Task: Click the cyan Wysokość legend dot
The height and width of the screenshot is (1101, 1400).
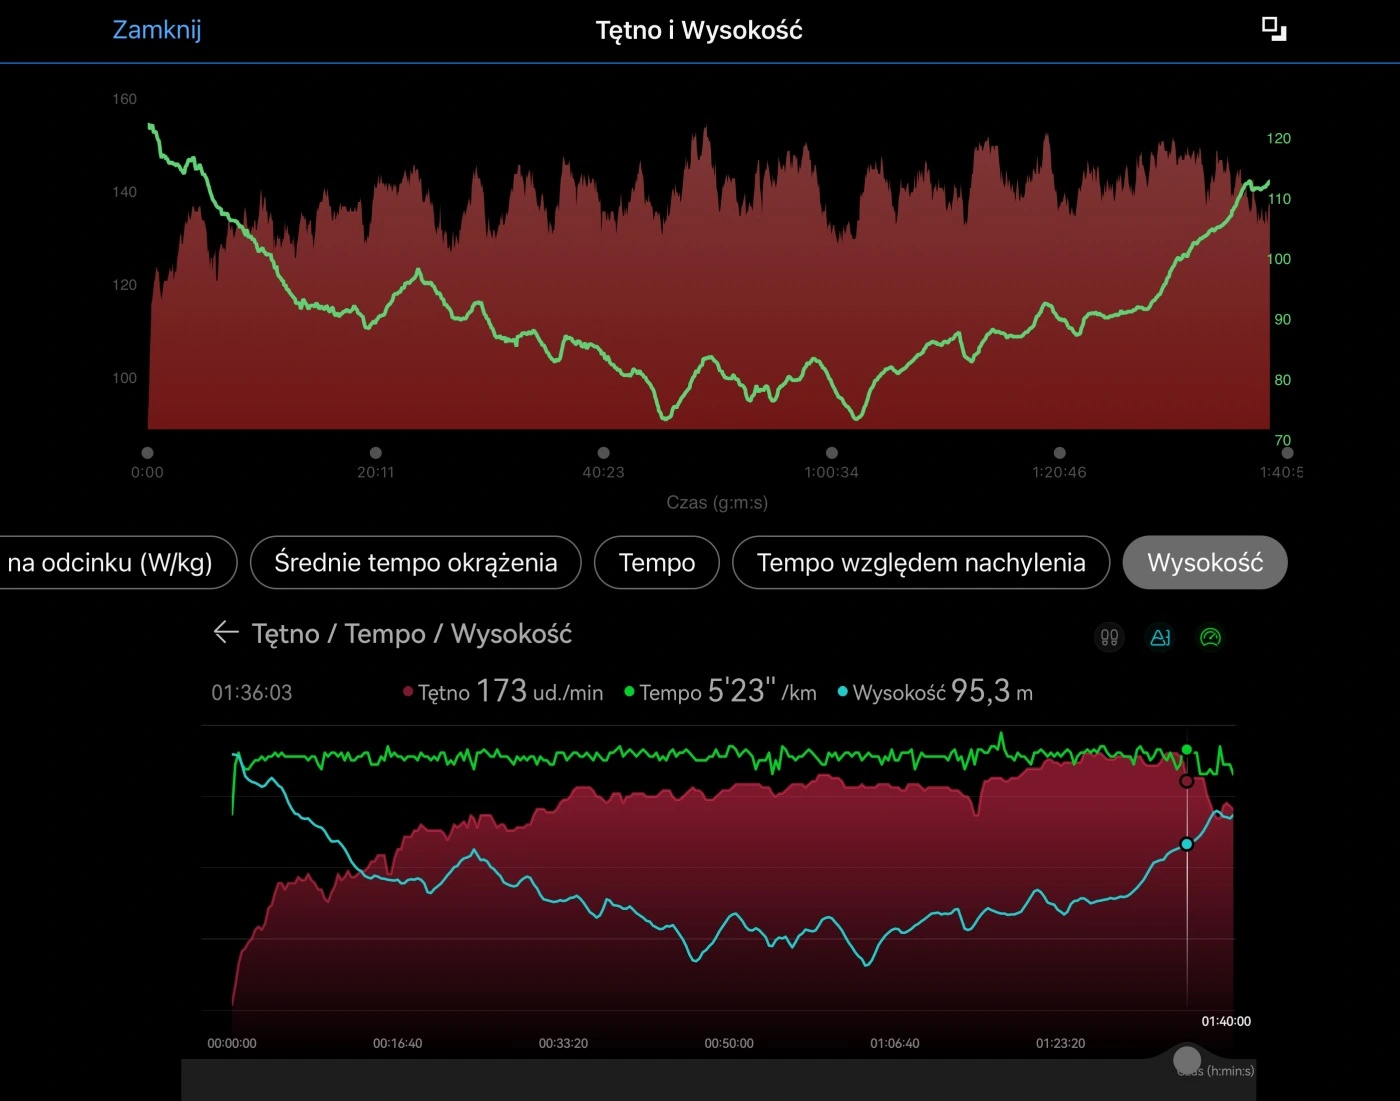Action: (842, 692)
